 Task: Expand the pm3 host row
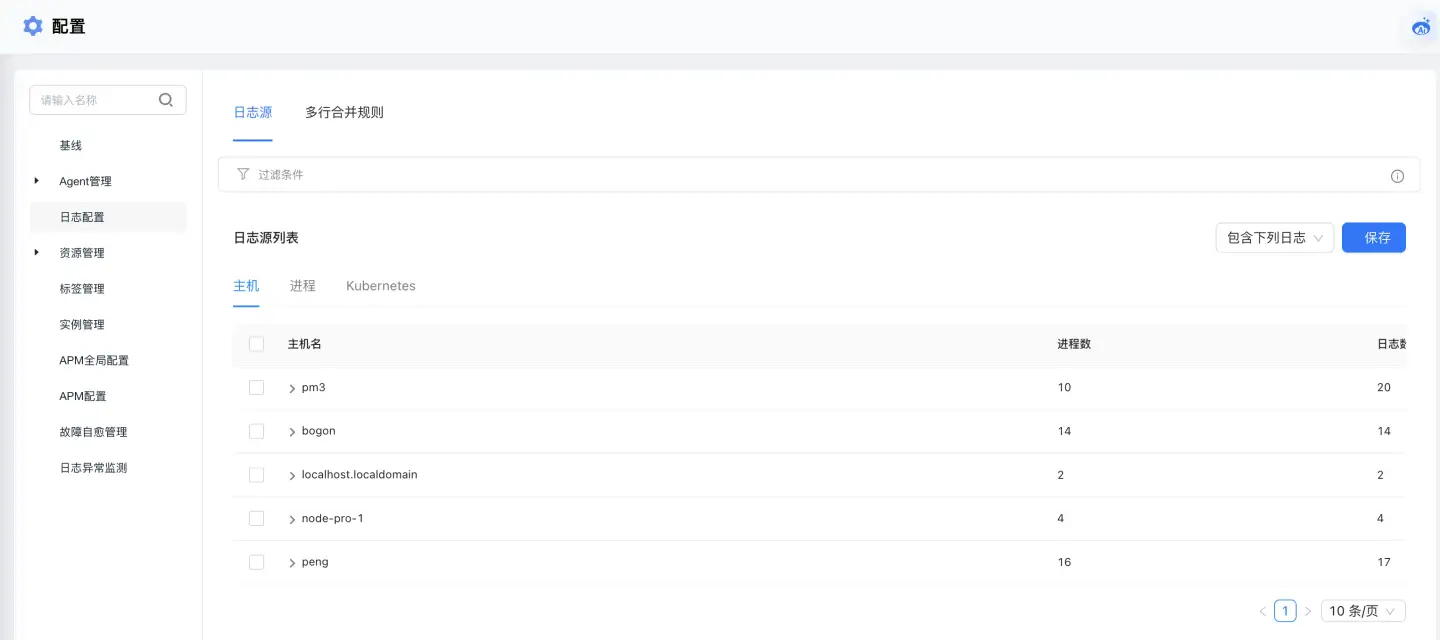[292, 388]
